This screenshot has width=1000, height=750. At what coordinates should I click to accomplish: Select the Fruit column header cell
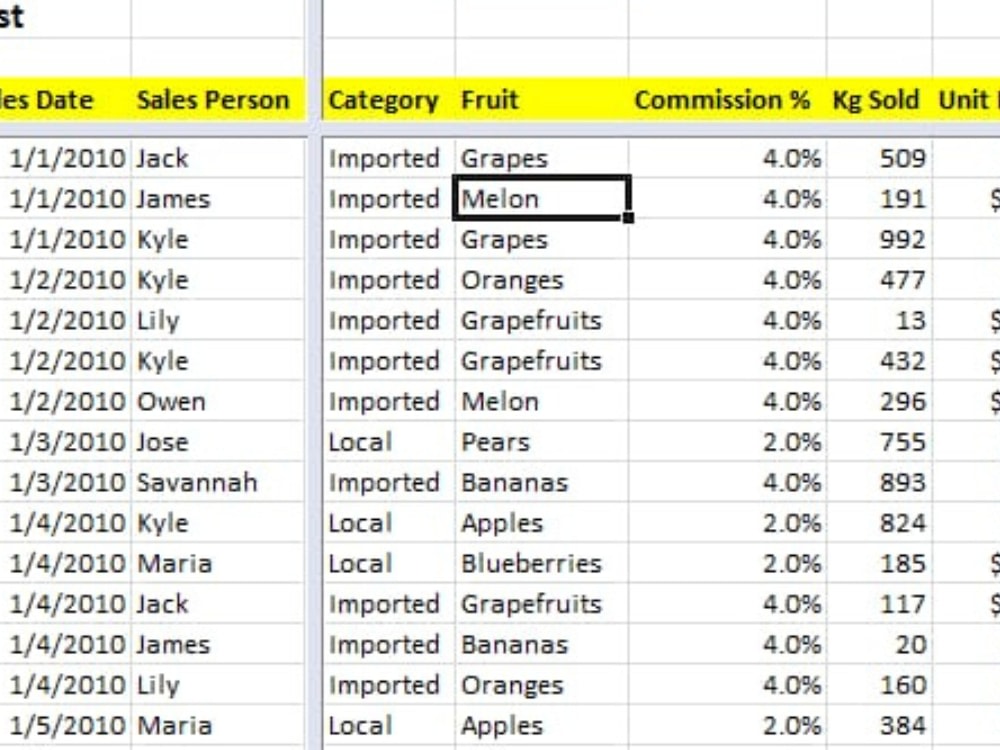[542, 99]
